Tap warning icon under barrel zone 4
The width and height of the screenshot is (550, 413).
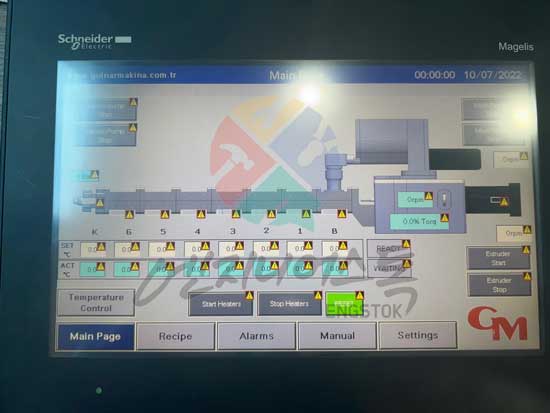pos(201,214)
